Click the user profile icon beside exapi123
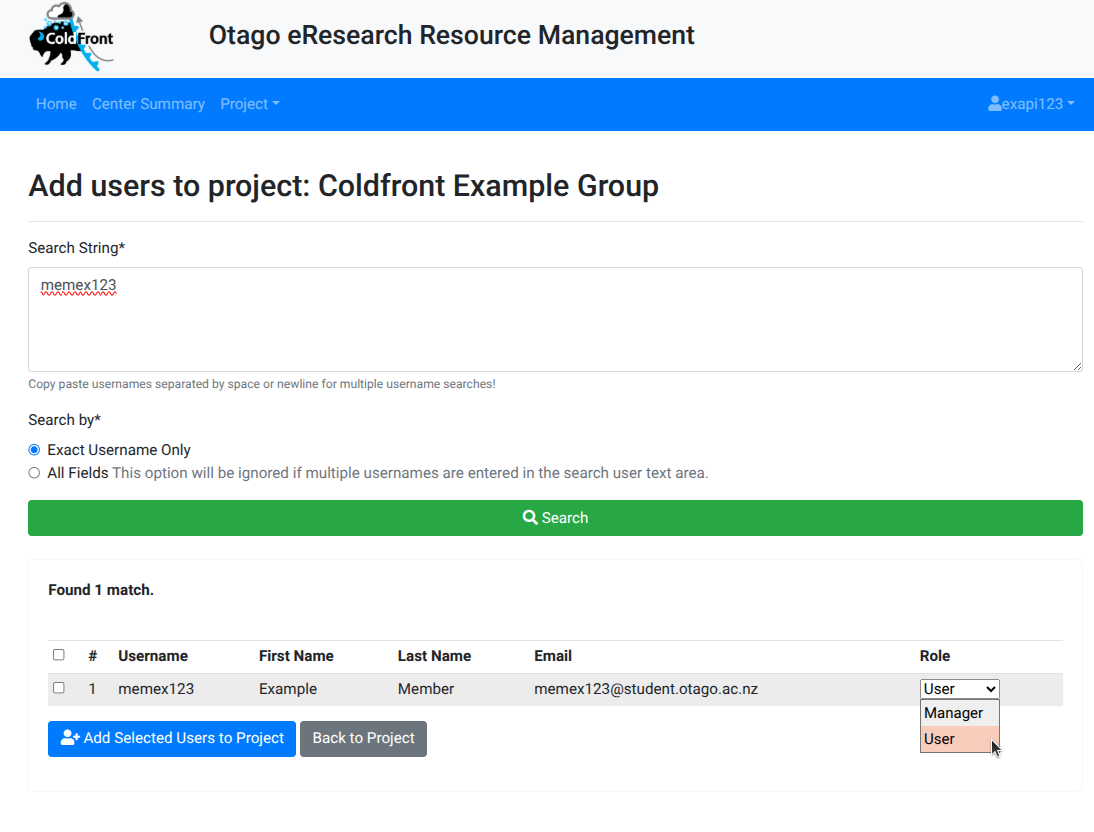Screen dimensions: 1094x832 pos(994,104)
